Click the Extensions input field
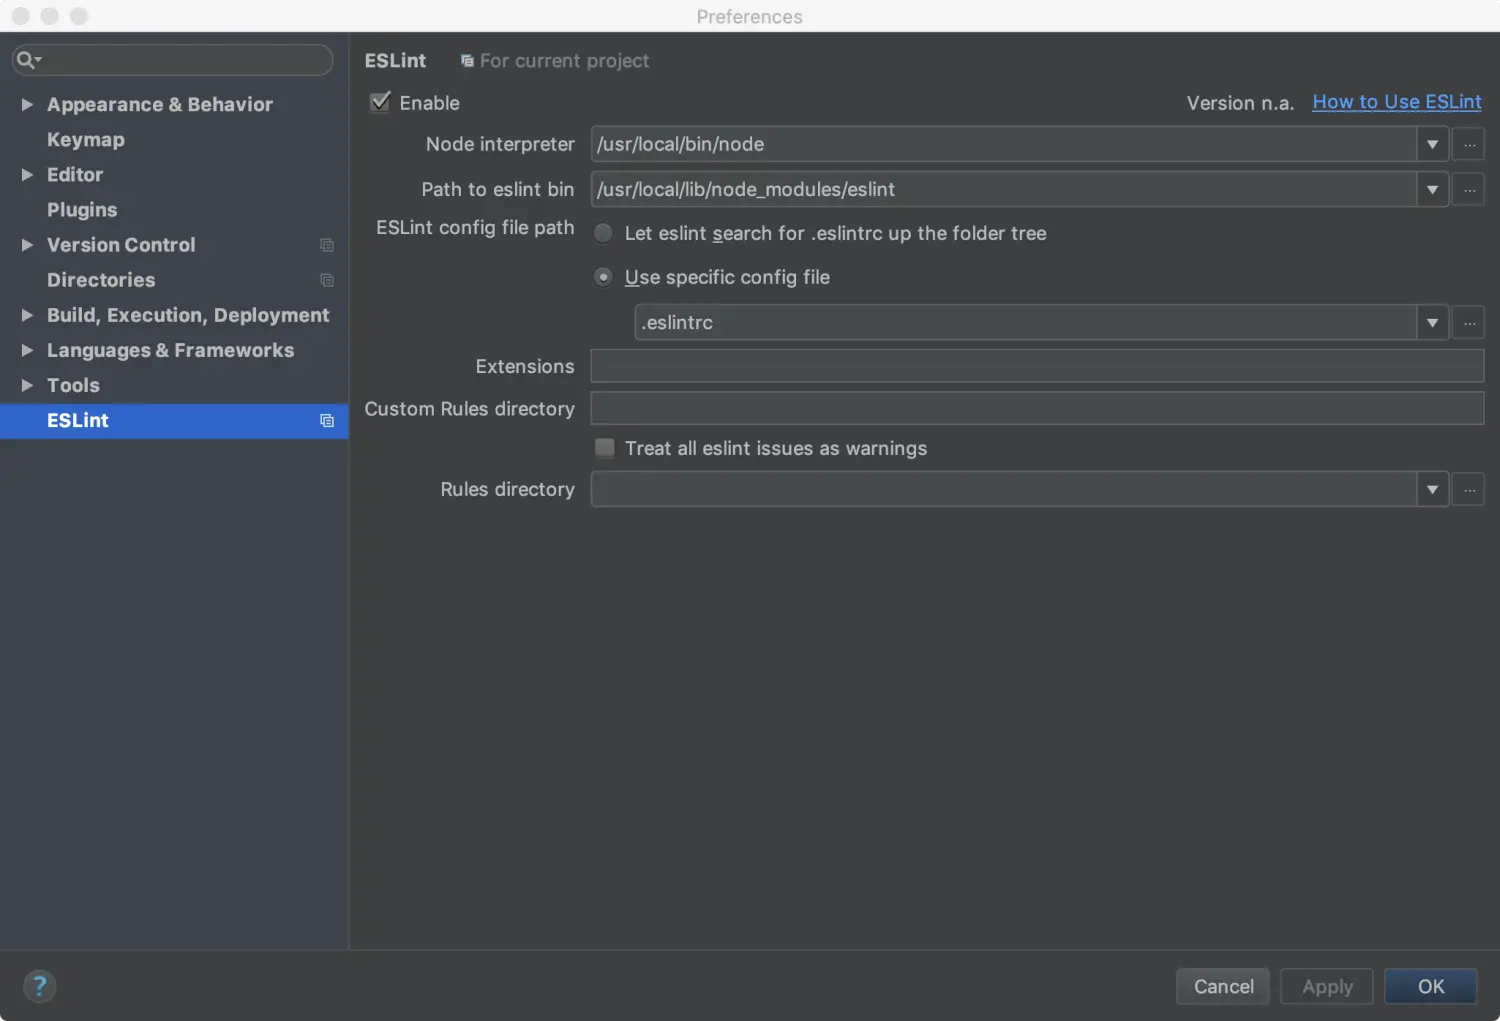1500x1021 pixels. [x=1037, y=366]
